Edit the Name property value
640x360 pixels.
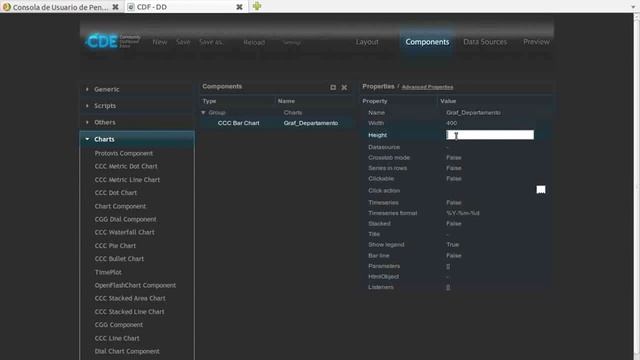click(x=473, y=113)
